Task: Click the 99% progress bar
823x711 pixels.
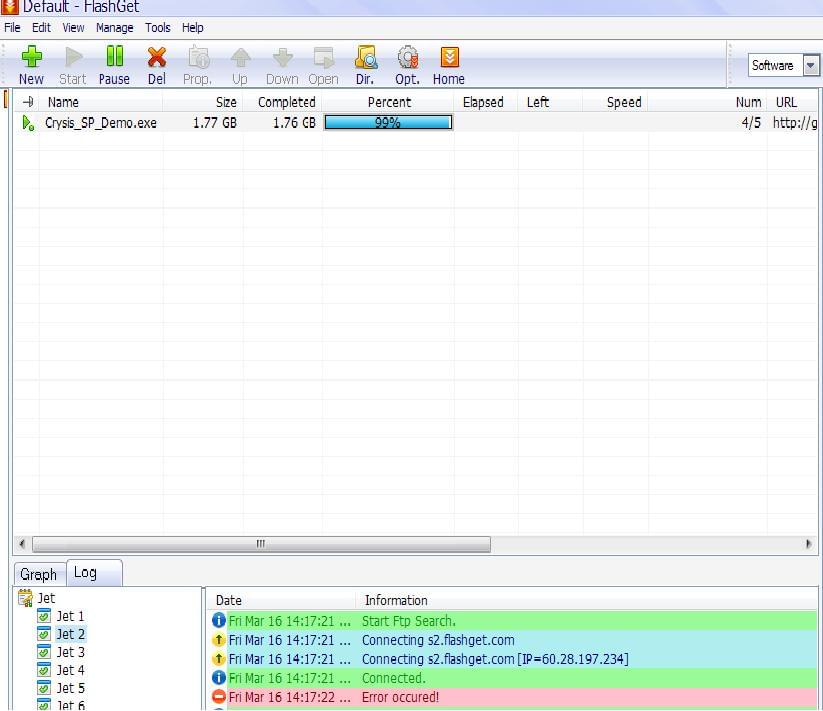Action: pos(388,123)
